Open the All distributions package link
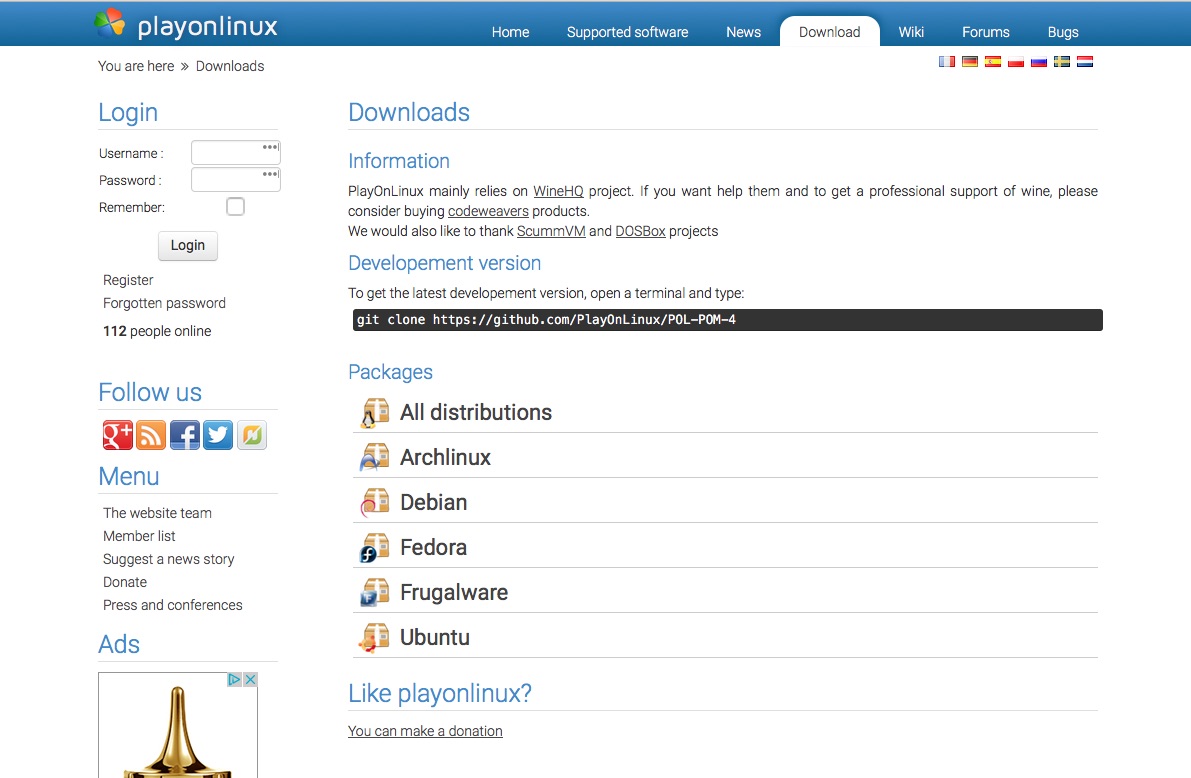This screenshot has height=778, width=1191. pos(476,413)
